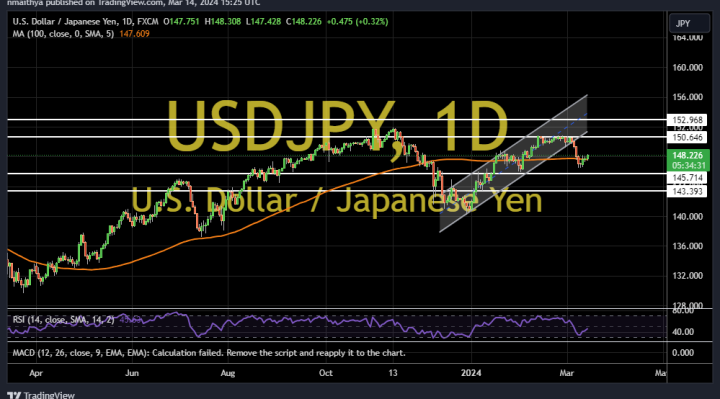Open the RSI indicator legend
Image resolution: width=720 pixels, height=399 pixels.
[x=63, y=320]
